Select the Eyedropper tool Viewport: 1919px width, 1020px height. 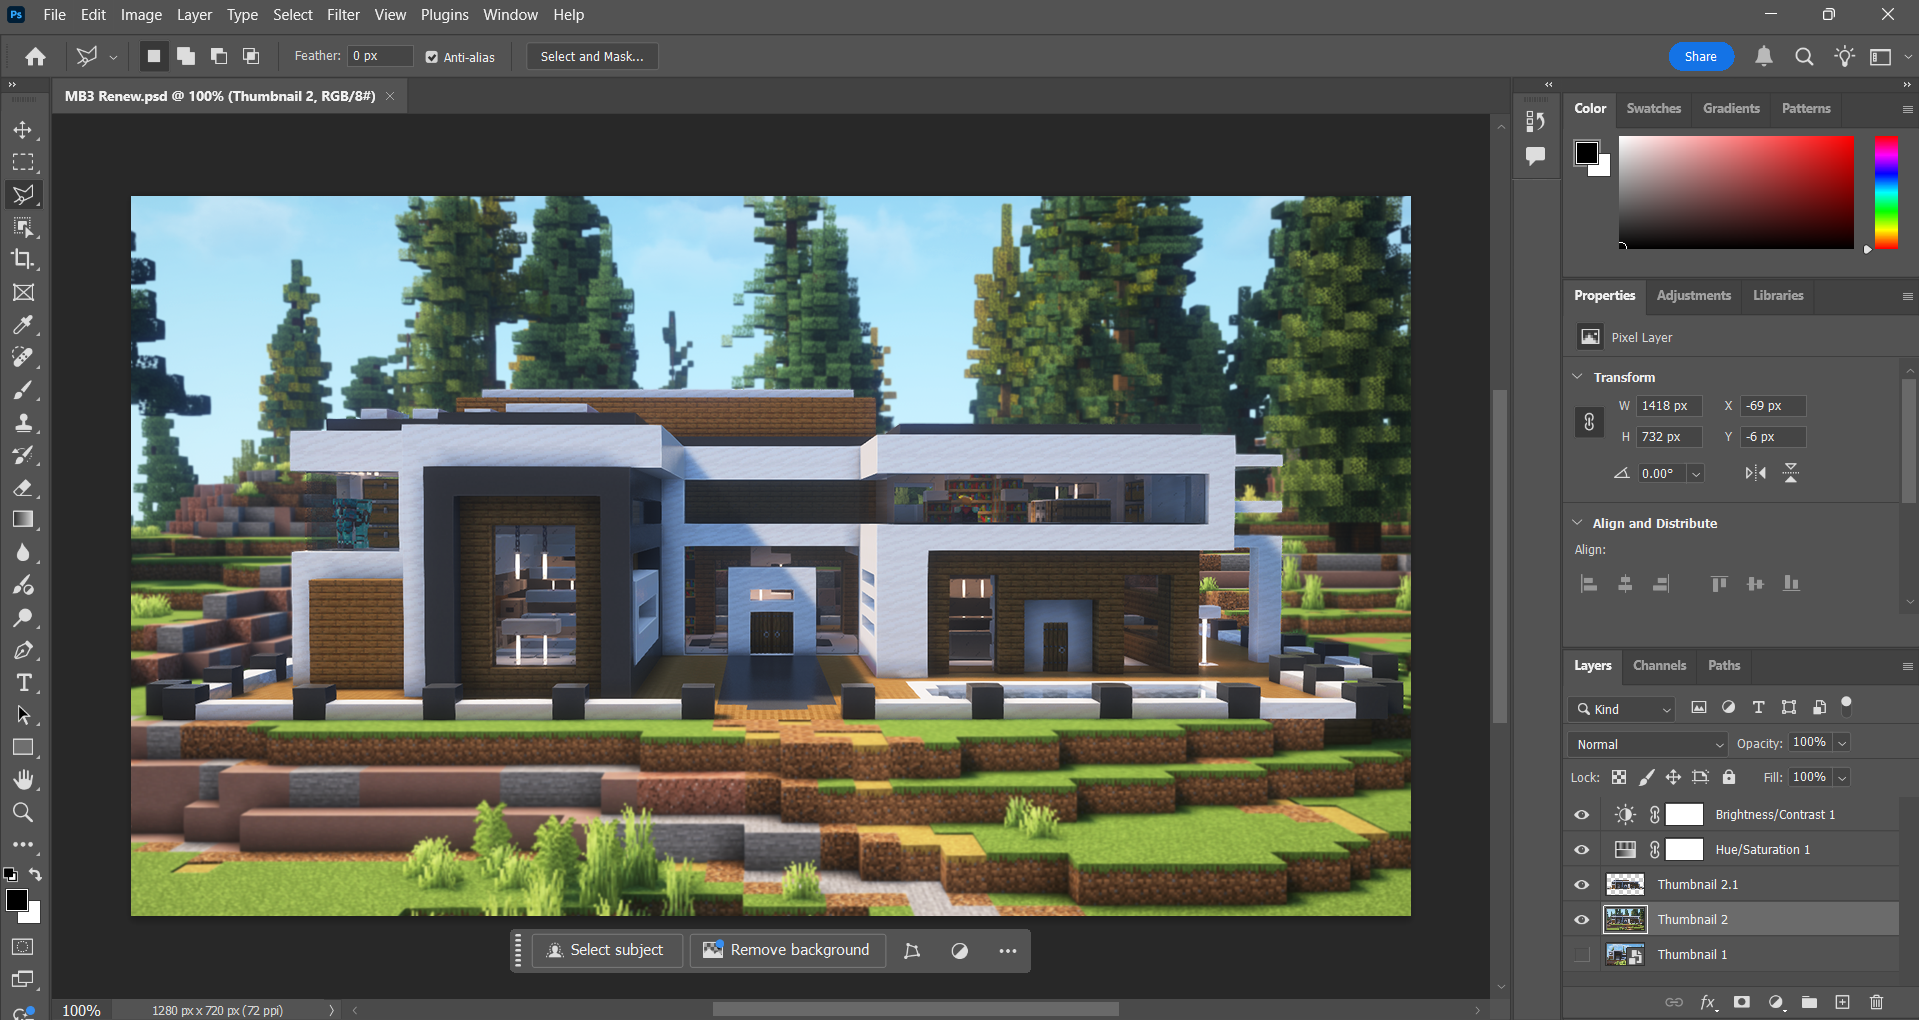[23, 325]
